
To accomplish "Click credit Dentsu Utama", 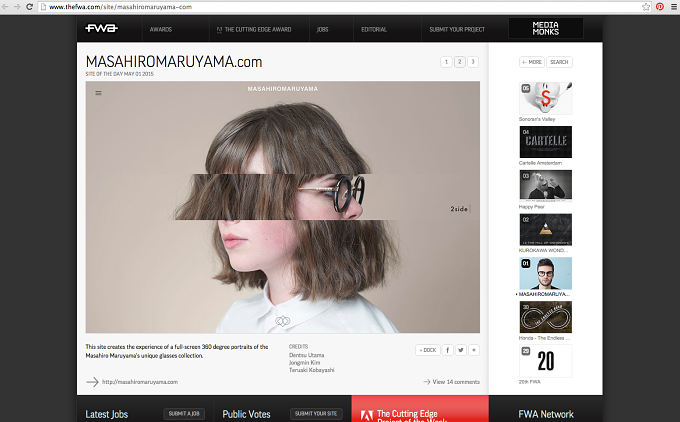I will 307,355.
